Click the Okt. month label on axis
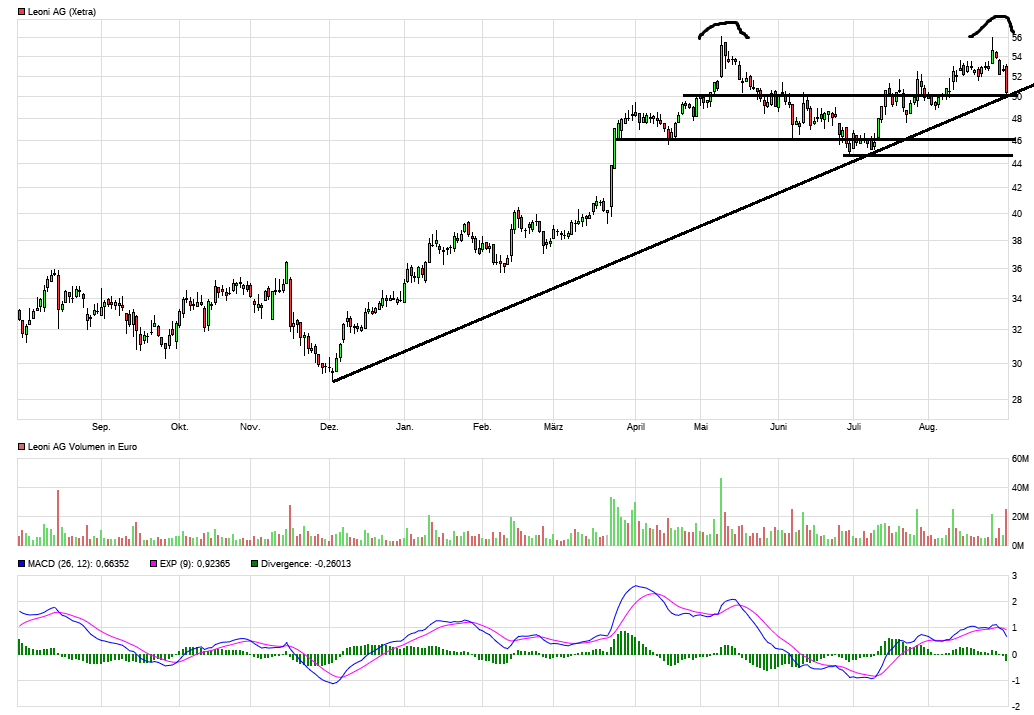Viewport: 1034px width, 715px height. point(179,427)
